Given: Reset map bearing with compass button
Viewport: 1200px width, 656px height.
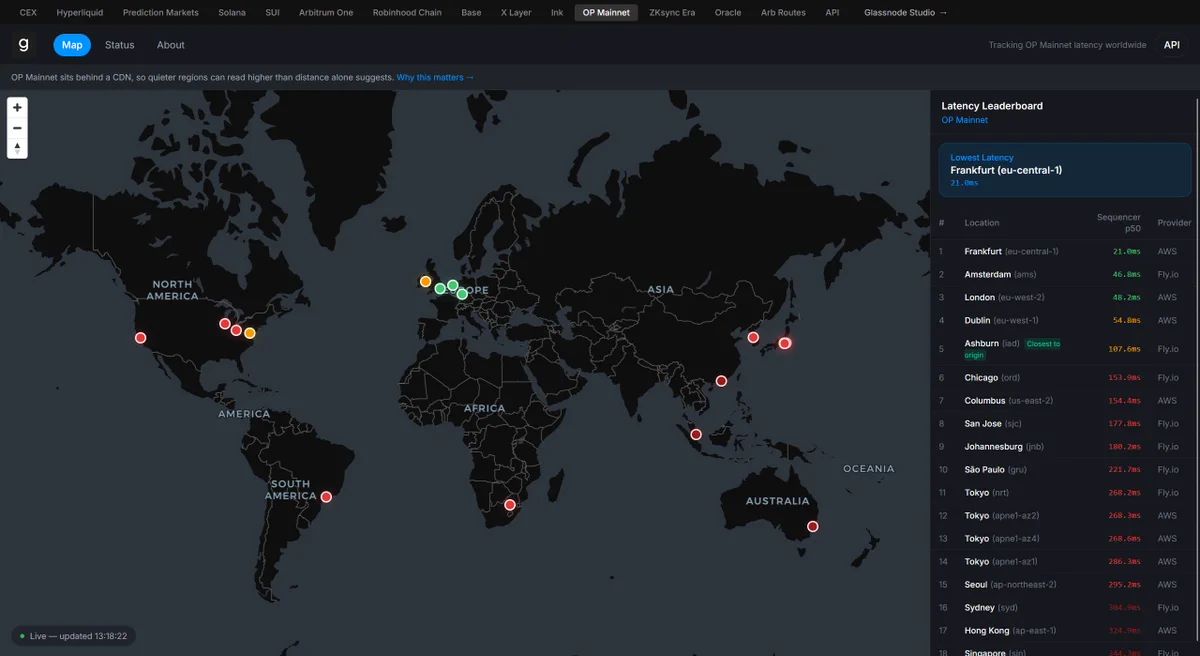Looking at the screenshot, I should (x=17, y=148).
